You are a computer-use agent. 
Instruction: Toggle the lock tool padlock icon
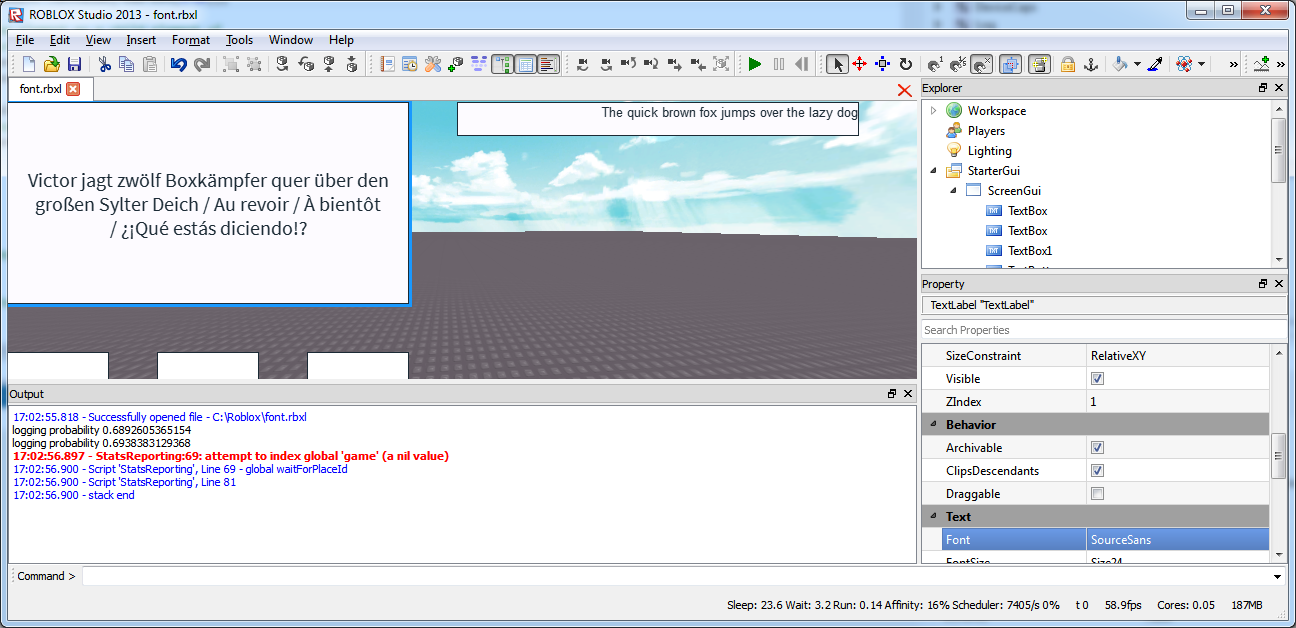1068,64
